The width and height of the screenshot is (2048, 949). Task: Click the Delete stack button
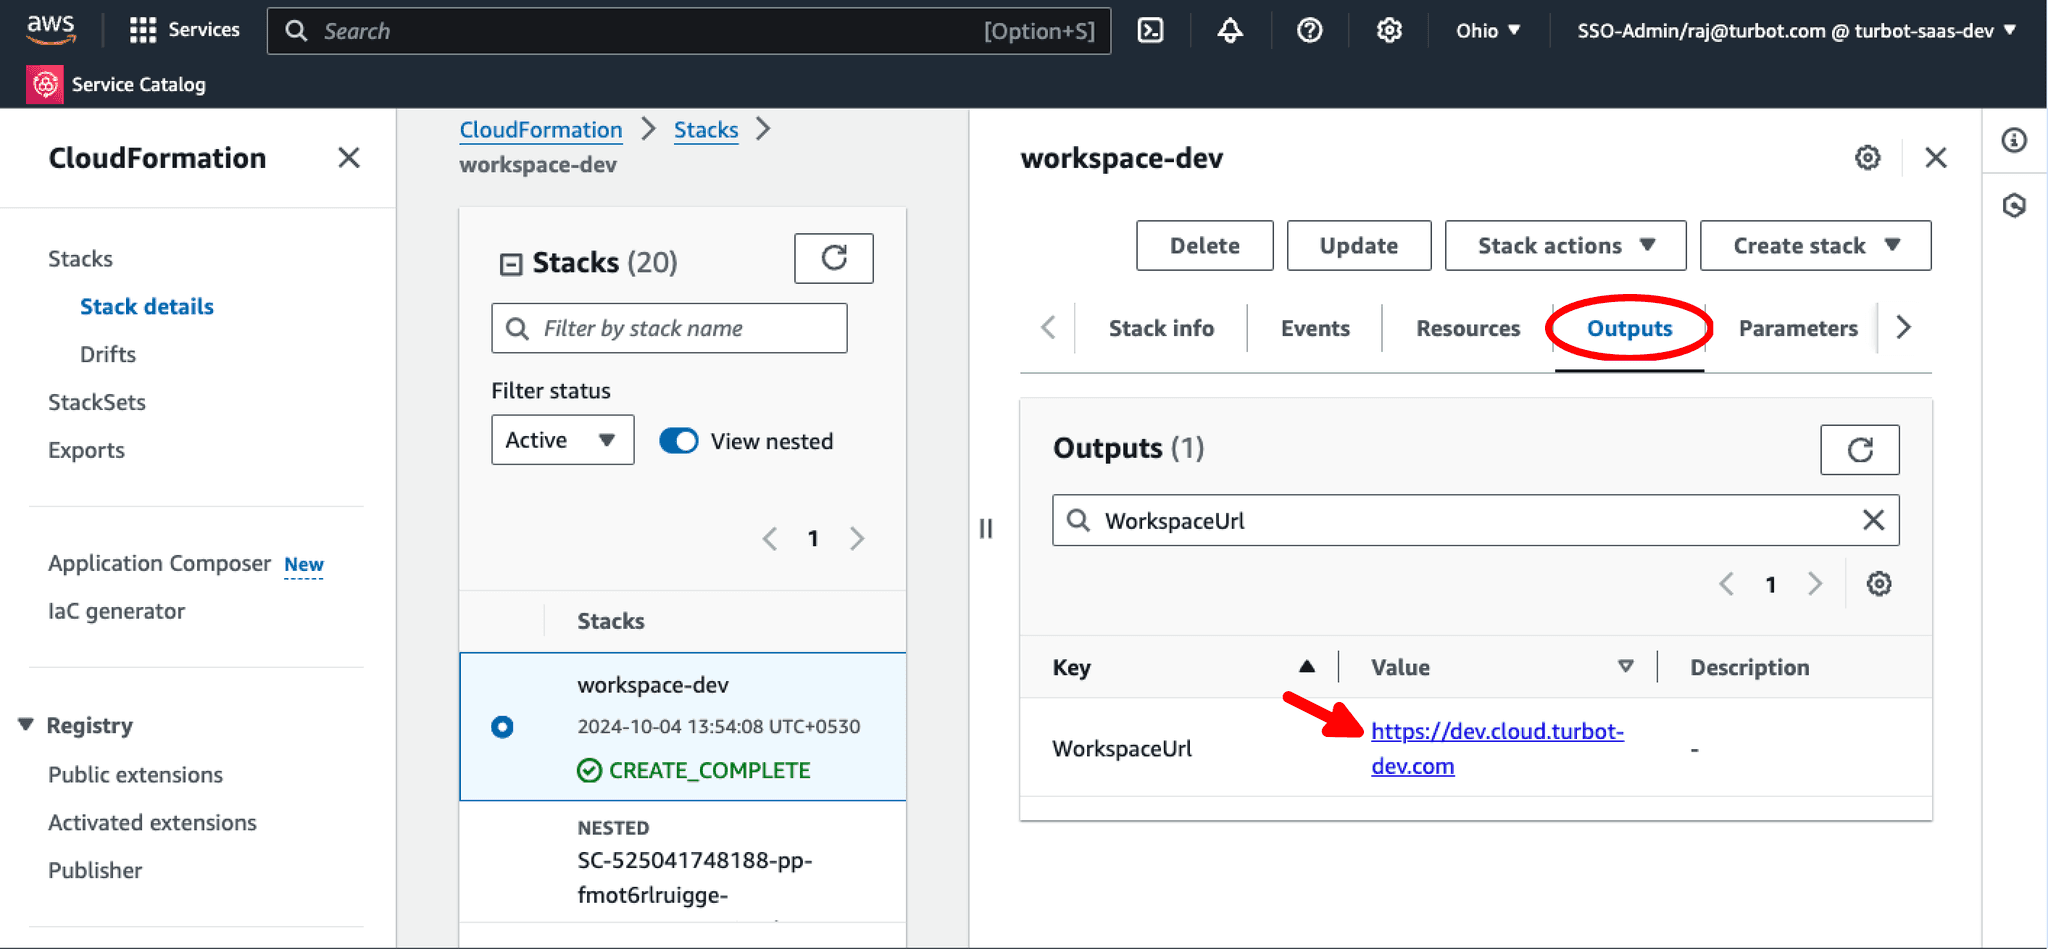1204,246
